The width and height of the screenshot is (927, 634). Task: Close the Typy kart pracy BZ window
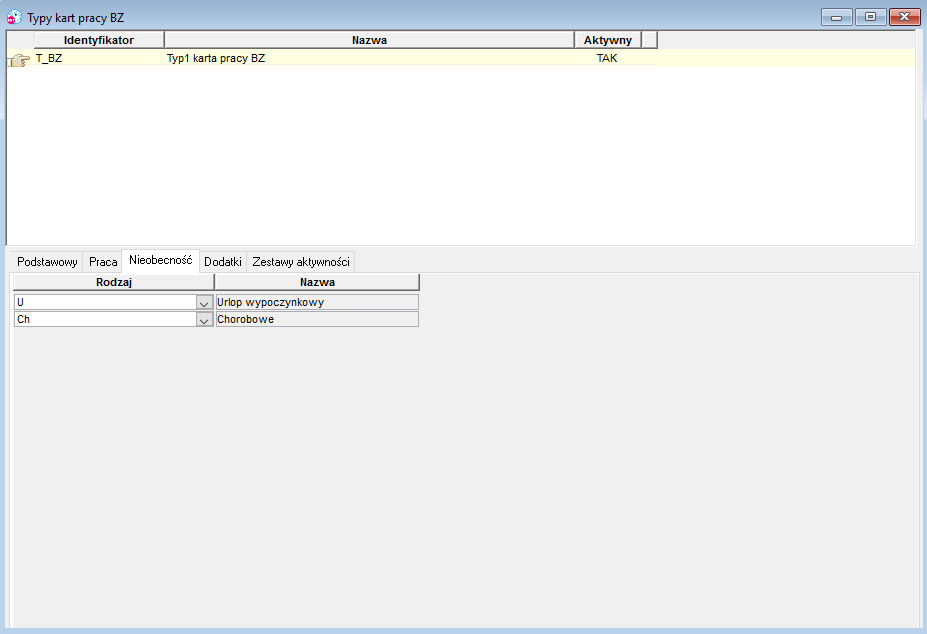(x=904, y=17)
